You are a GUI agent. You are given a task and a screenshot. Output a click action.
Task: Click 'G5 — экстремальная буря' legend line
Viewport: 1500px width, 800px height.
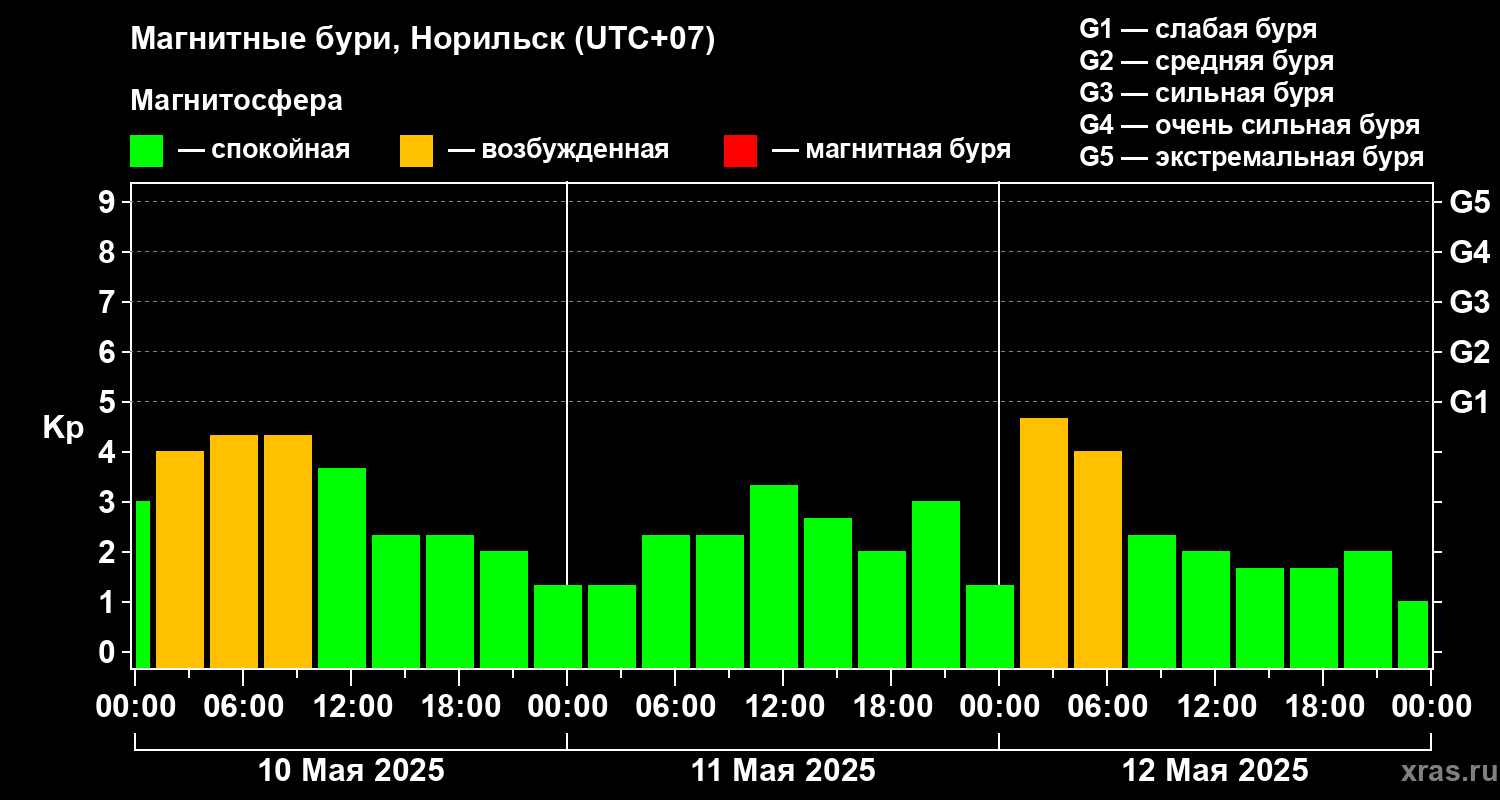click(1251, 158)
